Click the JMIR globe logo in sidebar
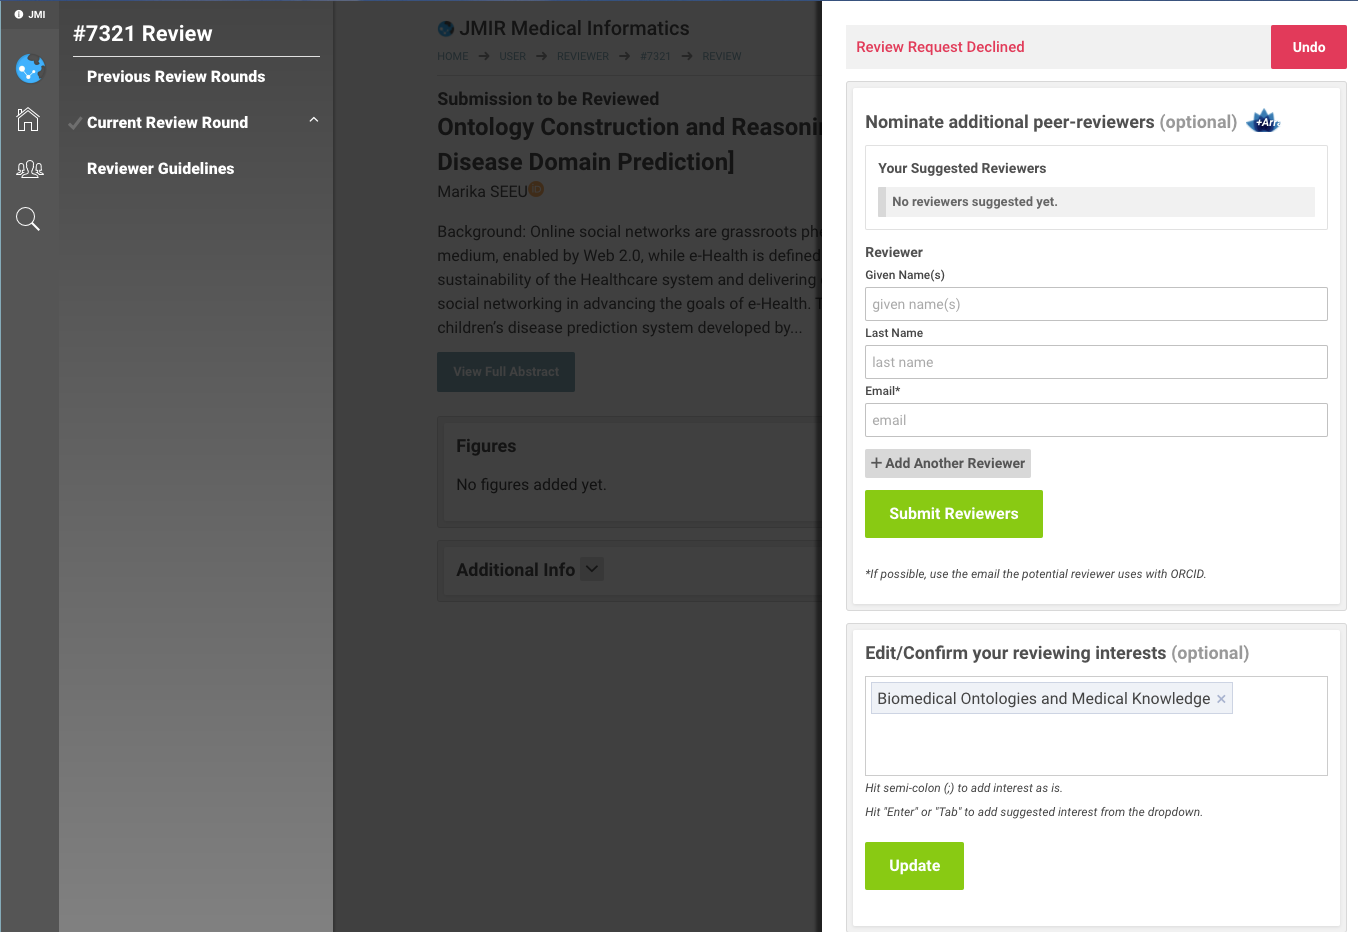 [x=30, y=69]
